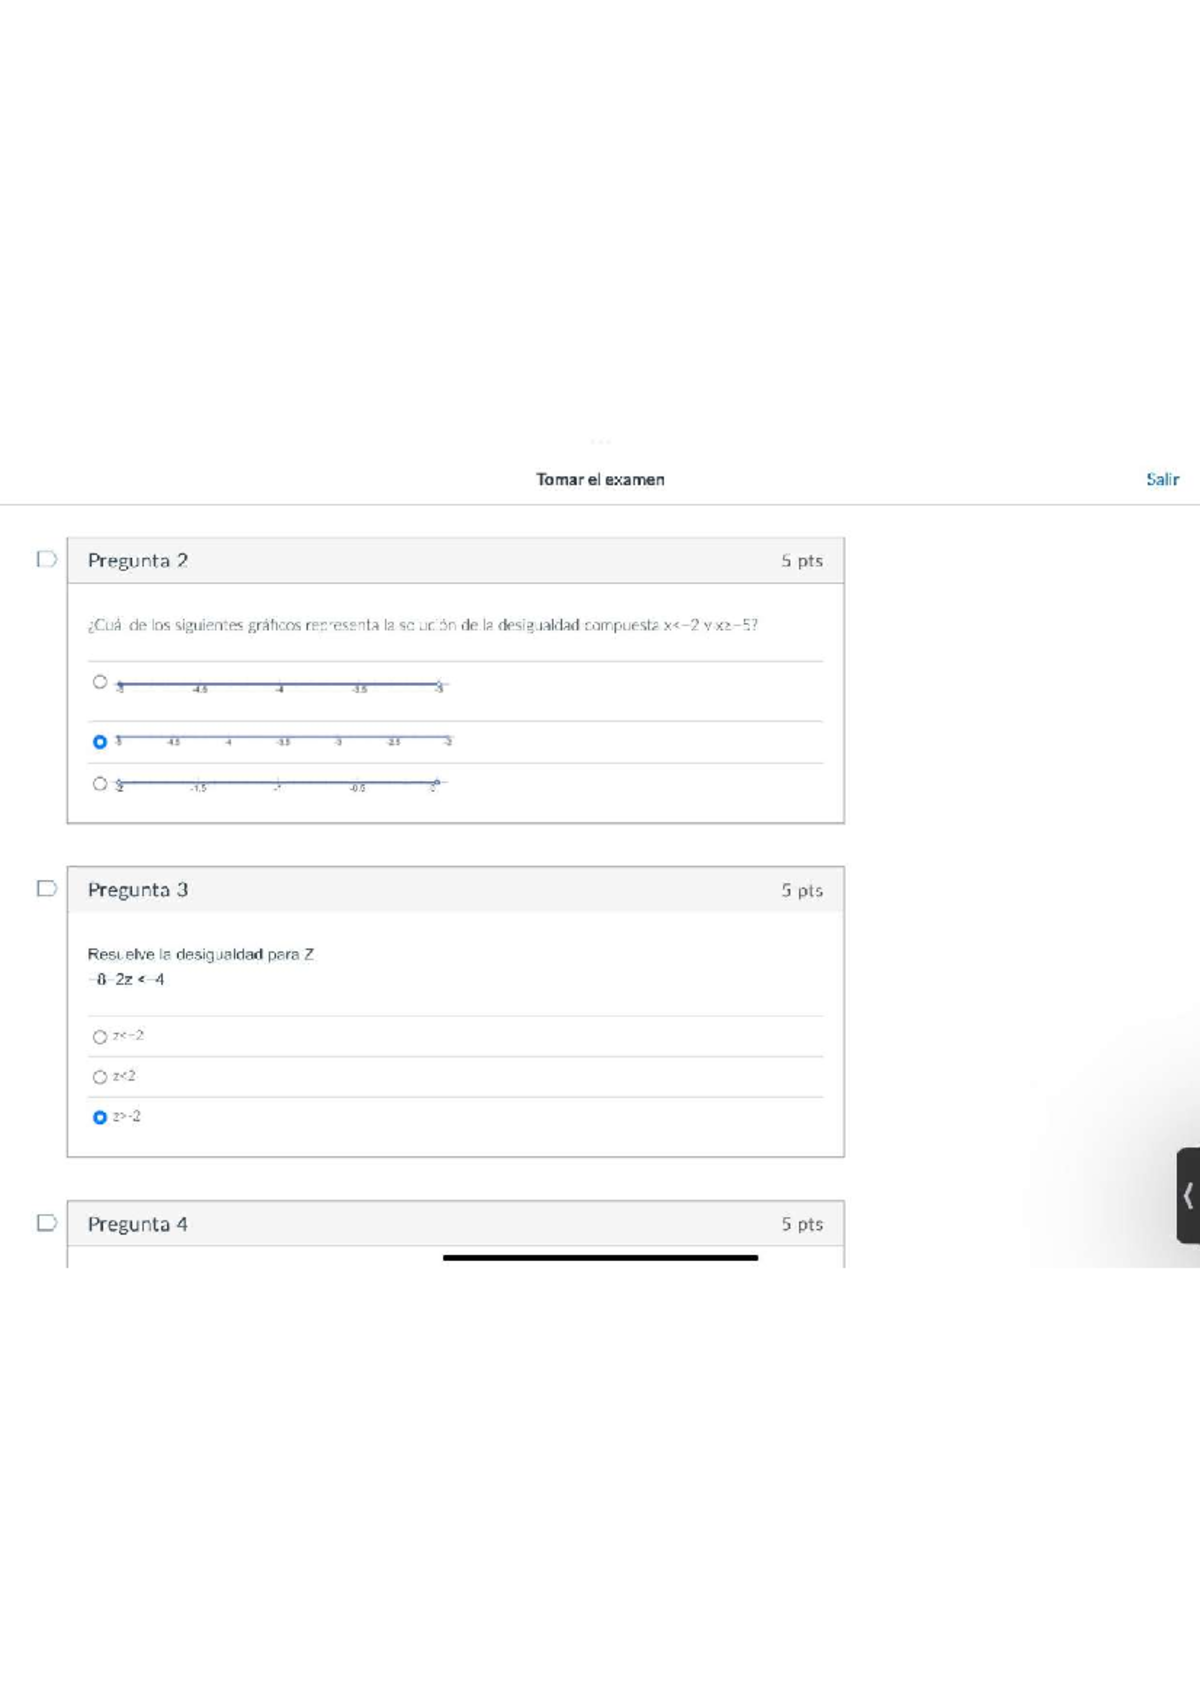The height and width of the screenshot is (1698, 1200).
Task: Click the z>-2 answer text
Action: tap(127, 1116)
